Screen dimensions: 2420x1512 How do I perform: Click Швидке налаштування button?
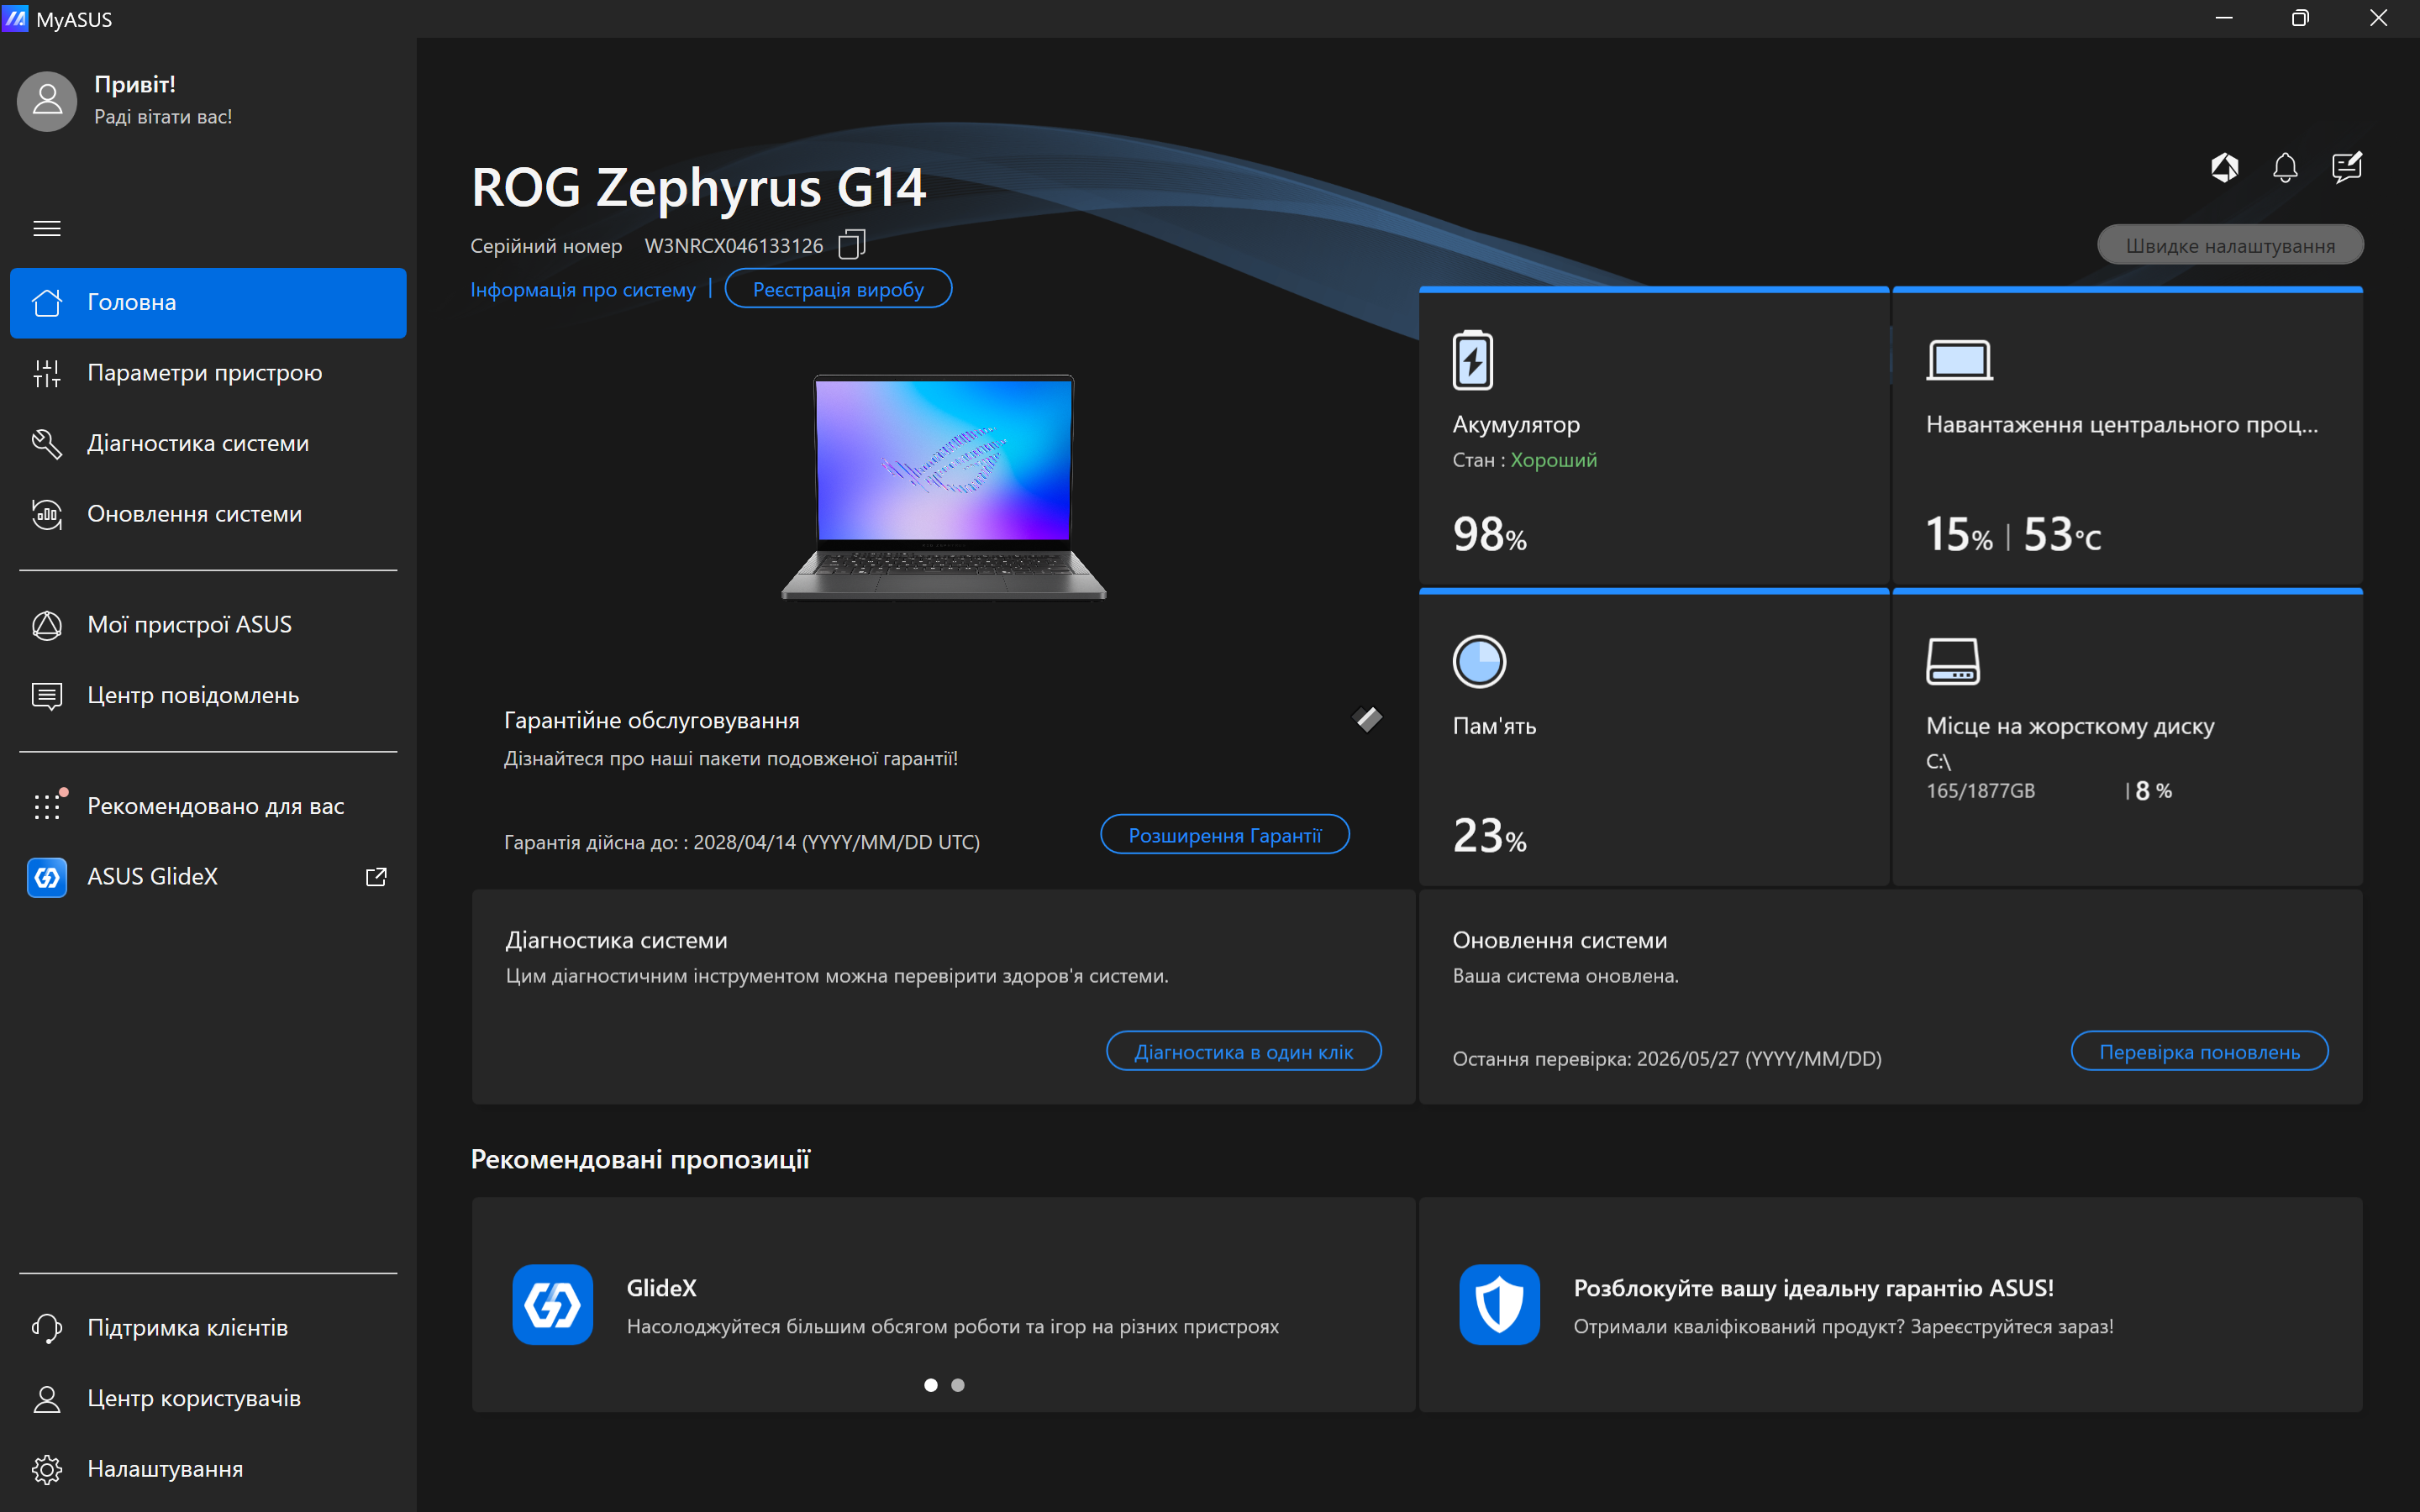point(2230,245)
